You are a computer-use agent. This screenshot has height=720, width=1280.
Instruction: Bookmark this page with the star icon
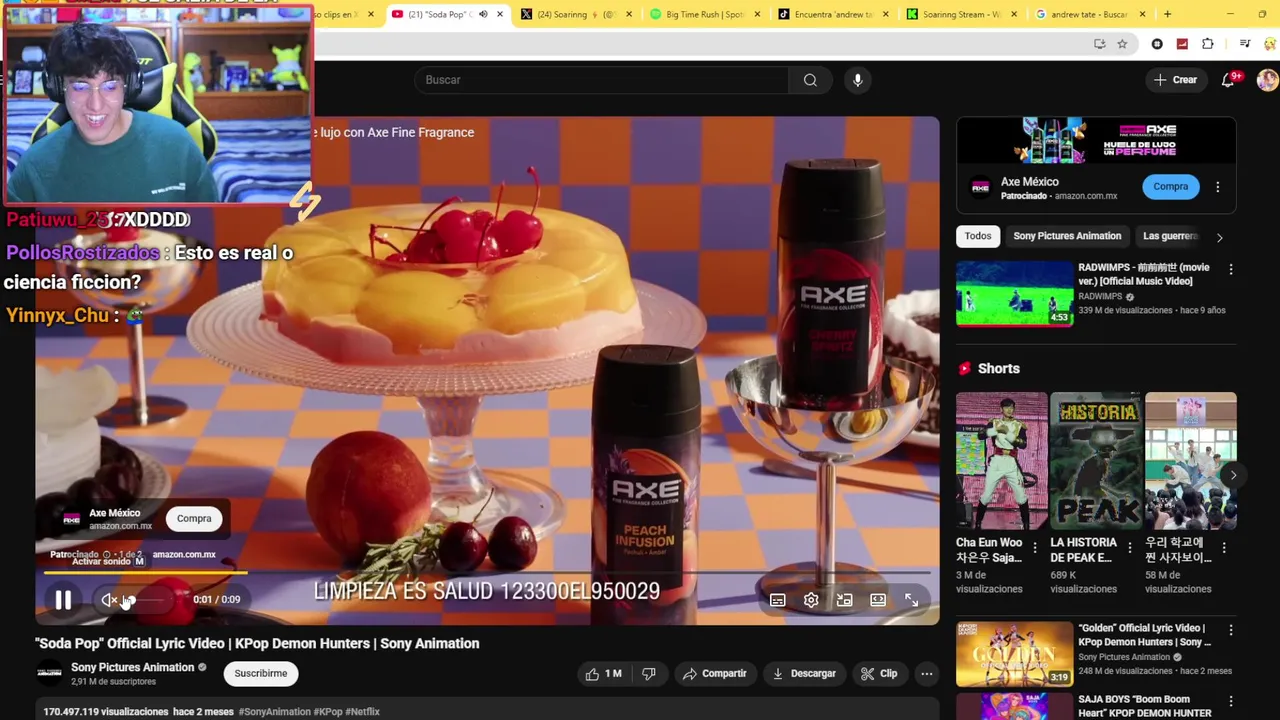pyautogui.click(x=1122, y=44)
